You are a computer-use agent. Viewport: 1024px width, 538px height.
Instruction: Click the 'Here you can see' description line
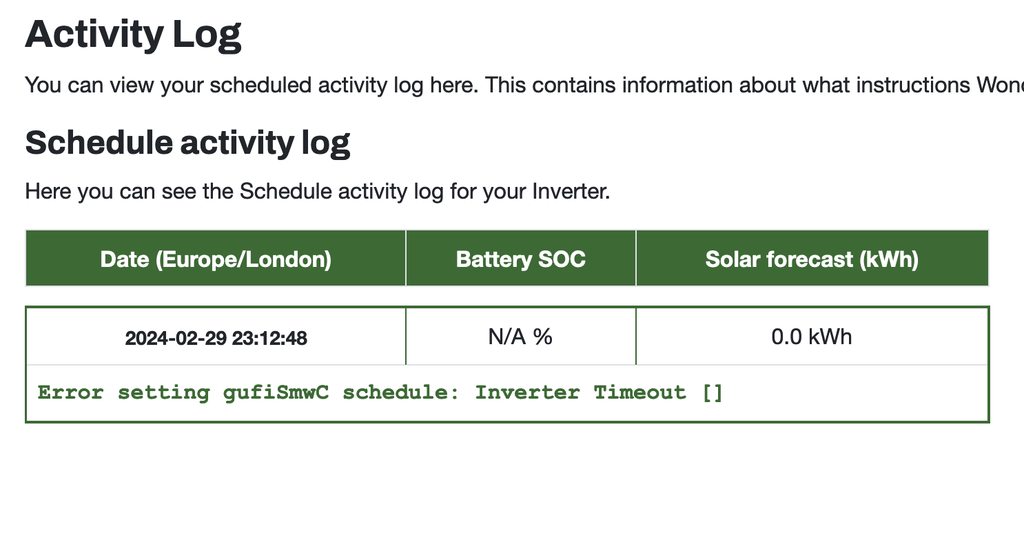tap(316, 190)
